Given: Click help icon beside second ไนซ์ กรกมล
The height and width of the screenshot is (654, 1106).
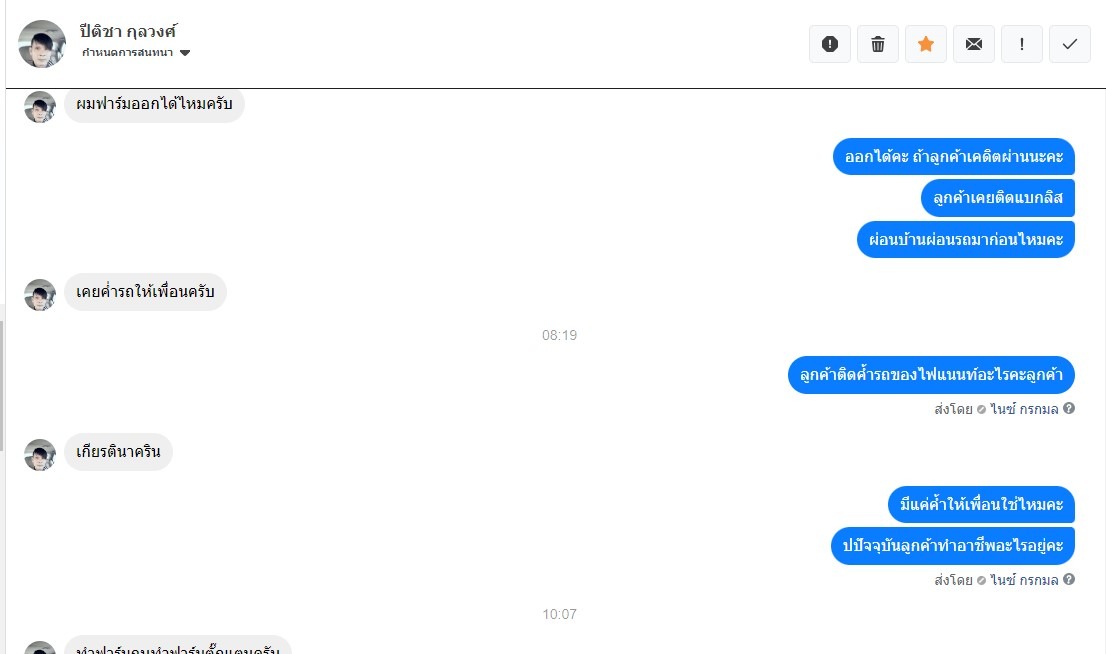Looking at the screenshot, I should pos(1069,579).
